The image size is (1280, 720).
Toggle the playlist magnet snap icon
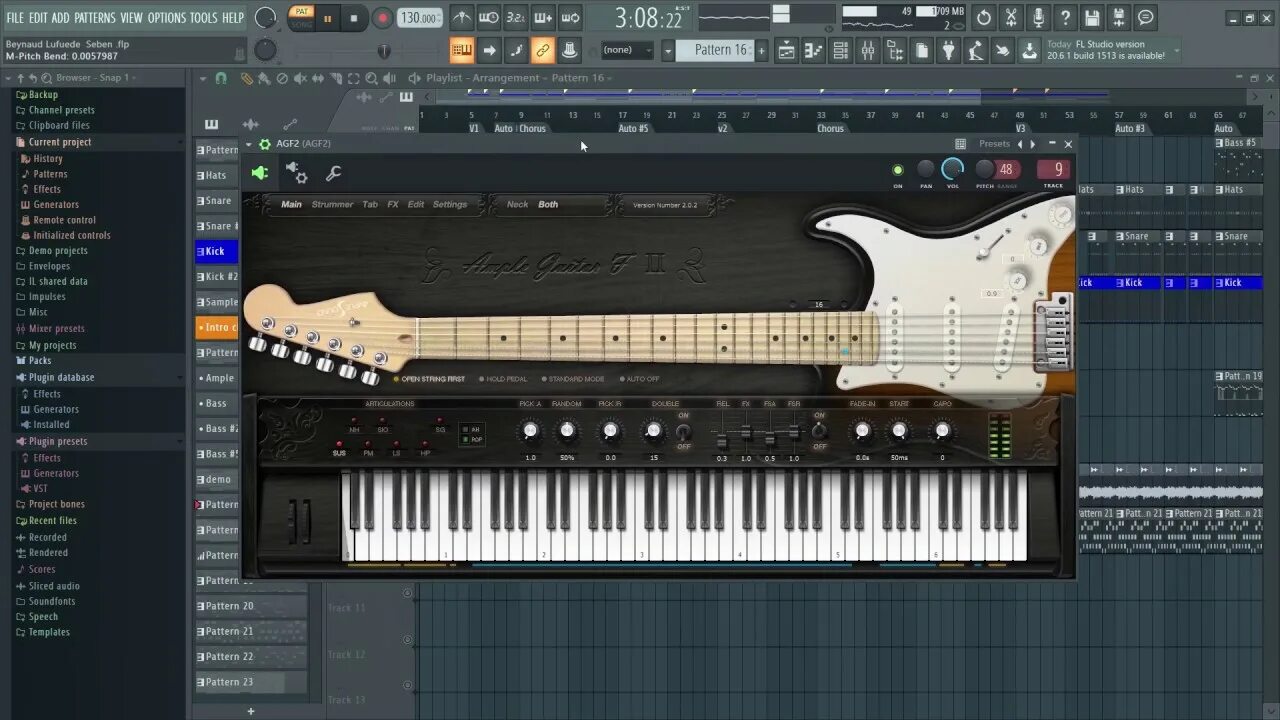221,78
